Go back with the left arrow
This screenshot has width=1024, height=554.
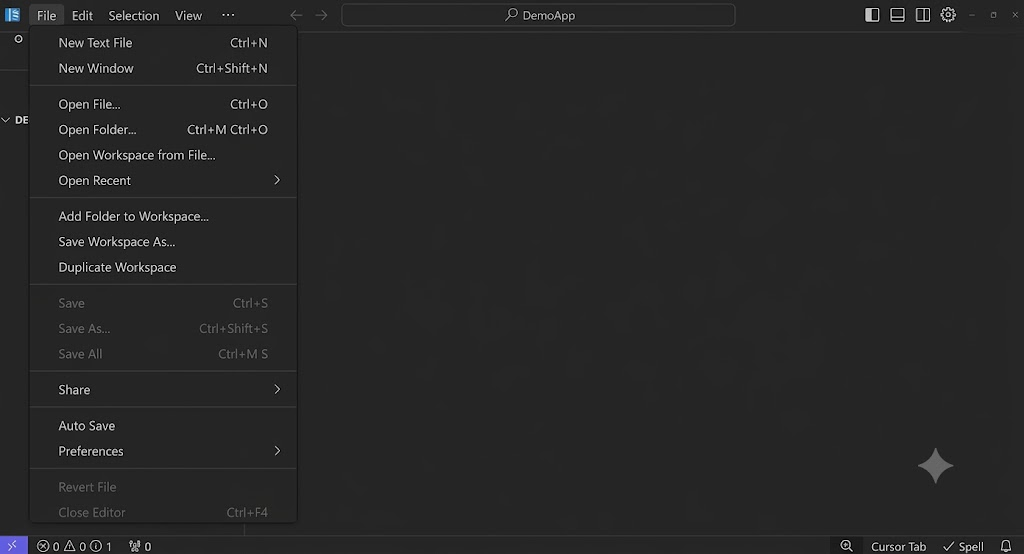click(296, 15)
